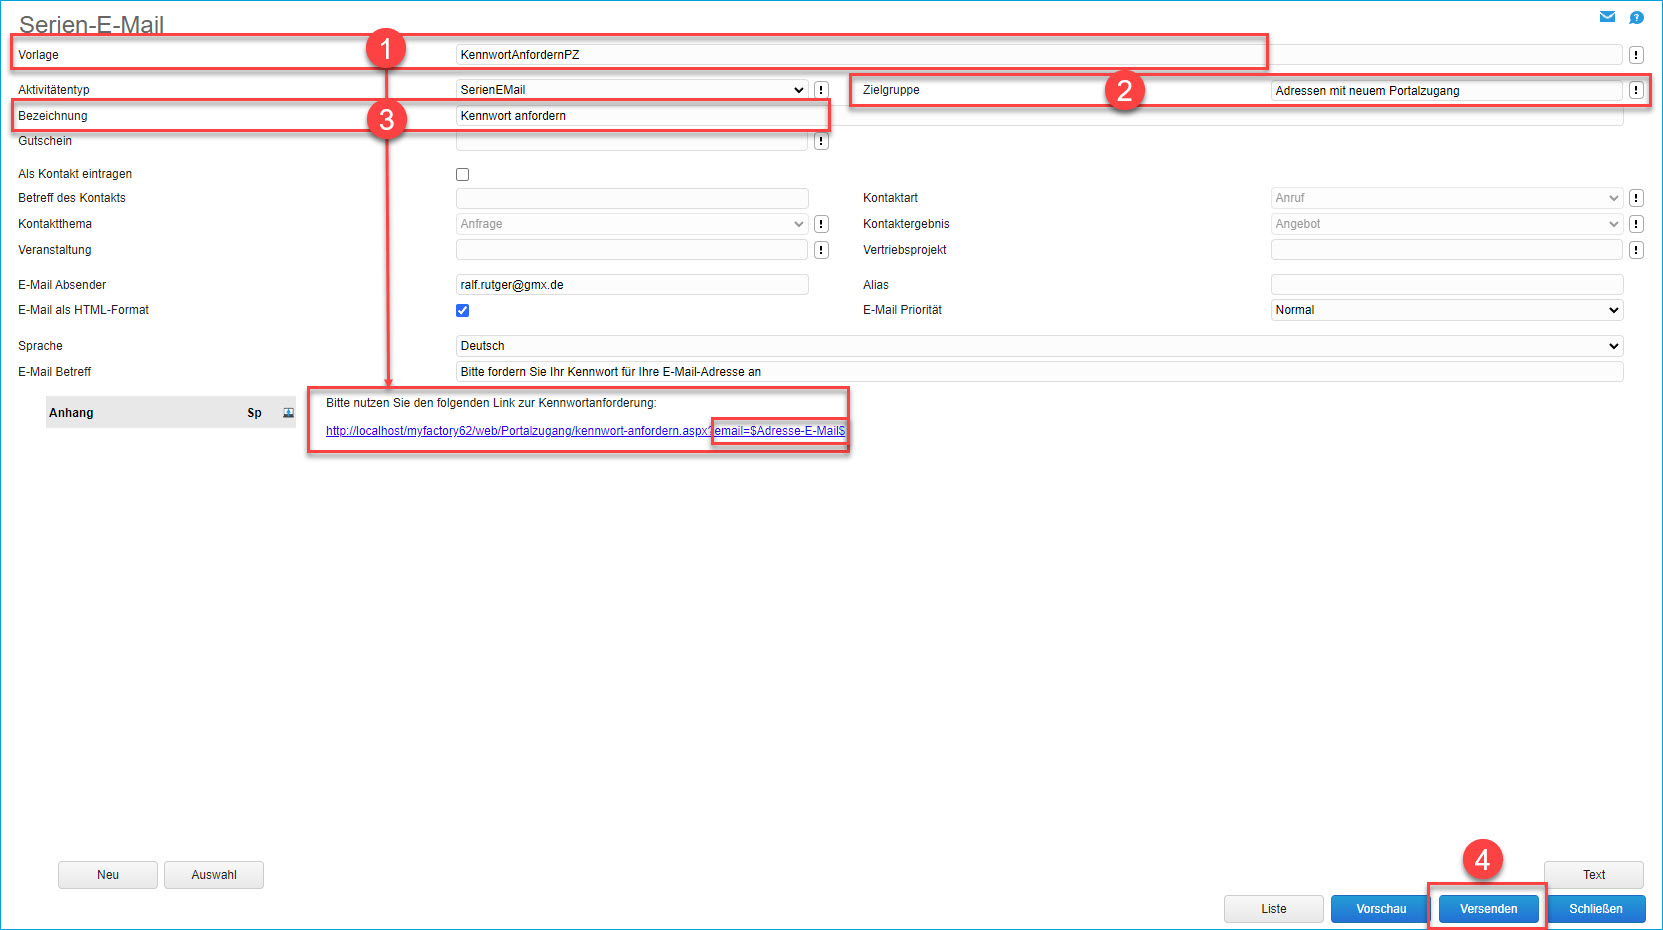Send the mail with Versenden
This screenshot has height=930, width=1663.
[1489, 909]
